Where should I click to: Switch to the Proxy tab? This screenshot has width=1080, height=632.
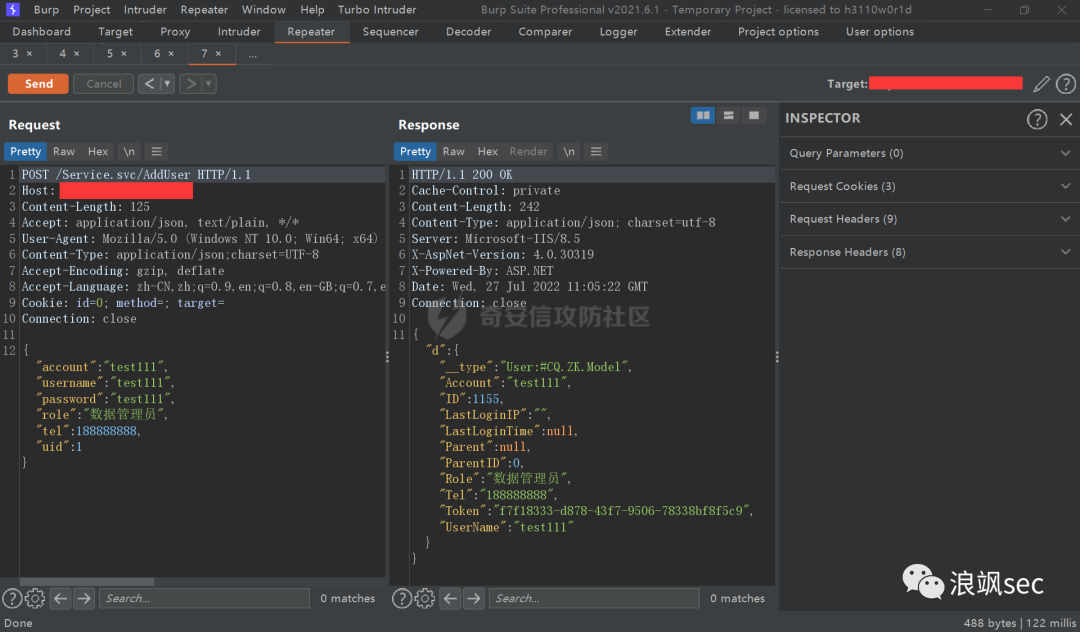[x=175, y=32]
